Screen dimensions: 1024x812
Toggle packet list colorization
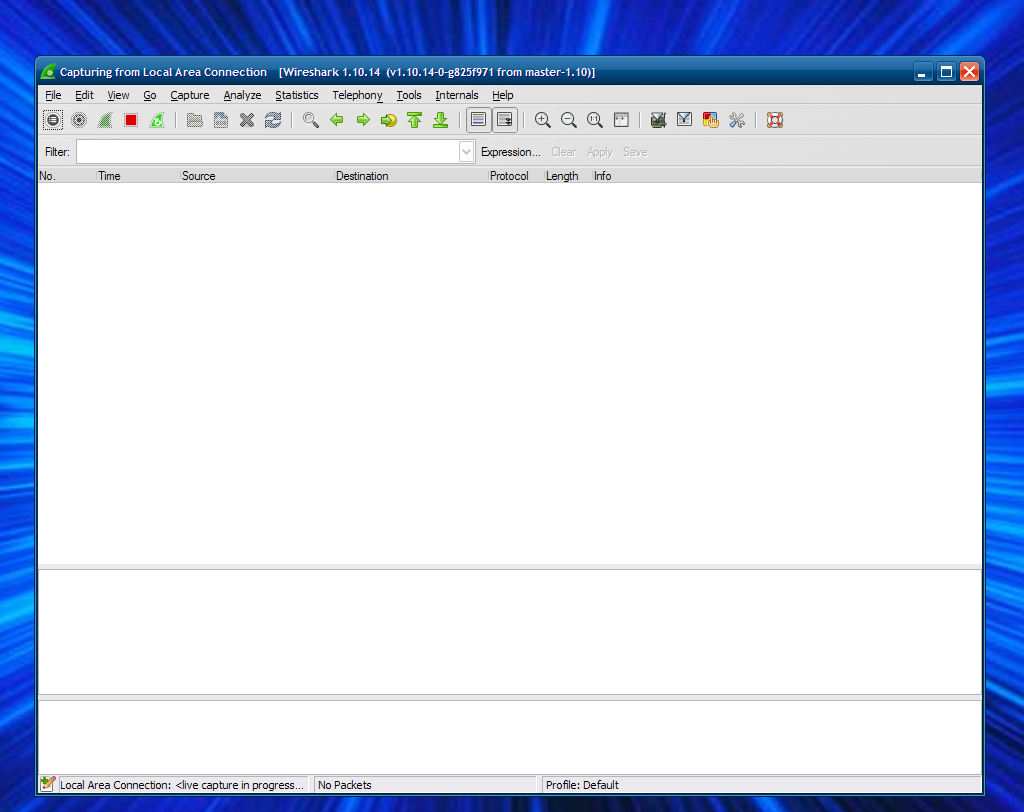click(x=479, y=120)
